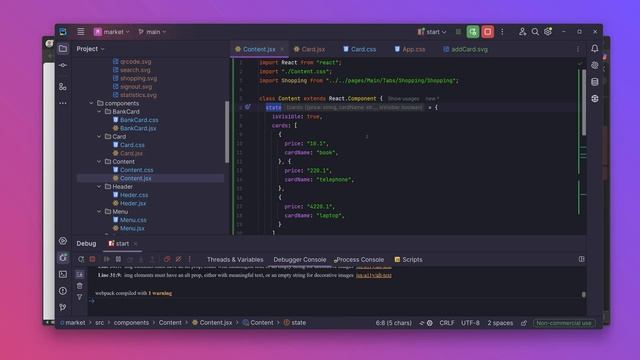Open Threads & Variables tab
The height and width of the screenshot is (360, 640).
235,260
